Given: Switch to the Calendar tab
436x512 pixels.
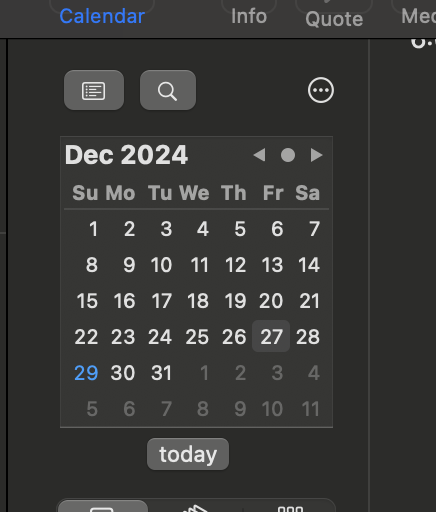Looking at the screenshot, I should click(x=102, y=16).
